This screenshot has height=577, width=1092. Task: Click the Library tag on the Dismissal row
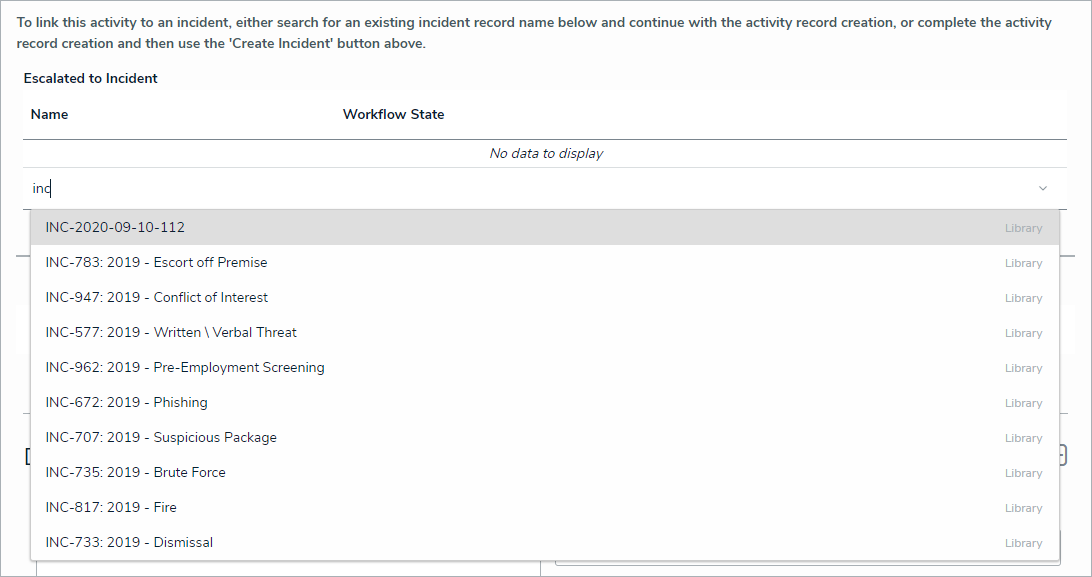[1023, 544]
